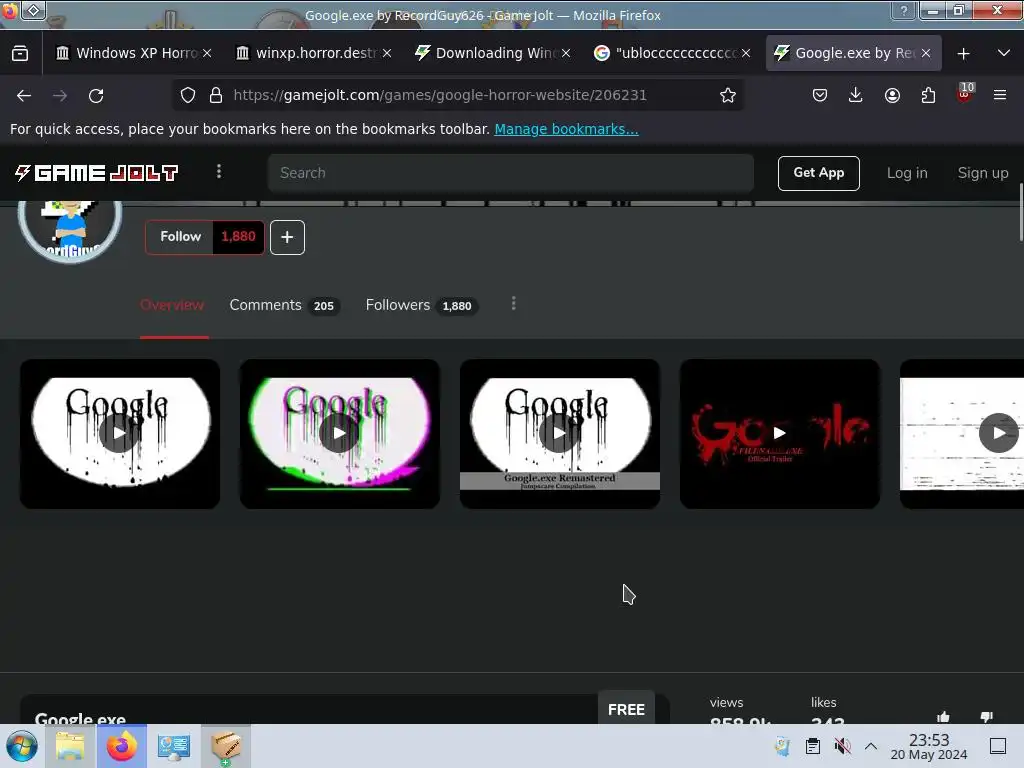Screen dimensions: 1024x768
Task: Open the Followers 1,880 tab
Action: pos(422,305)
